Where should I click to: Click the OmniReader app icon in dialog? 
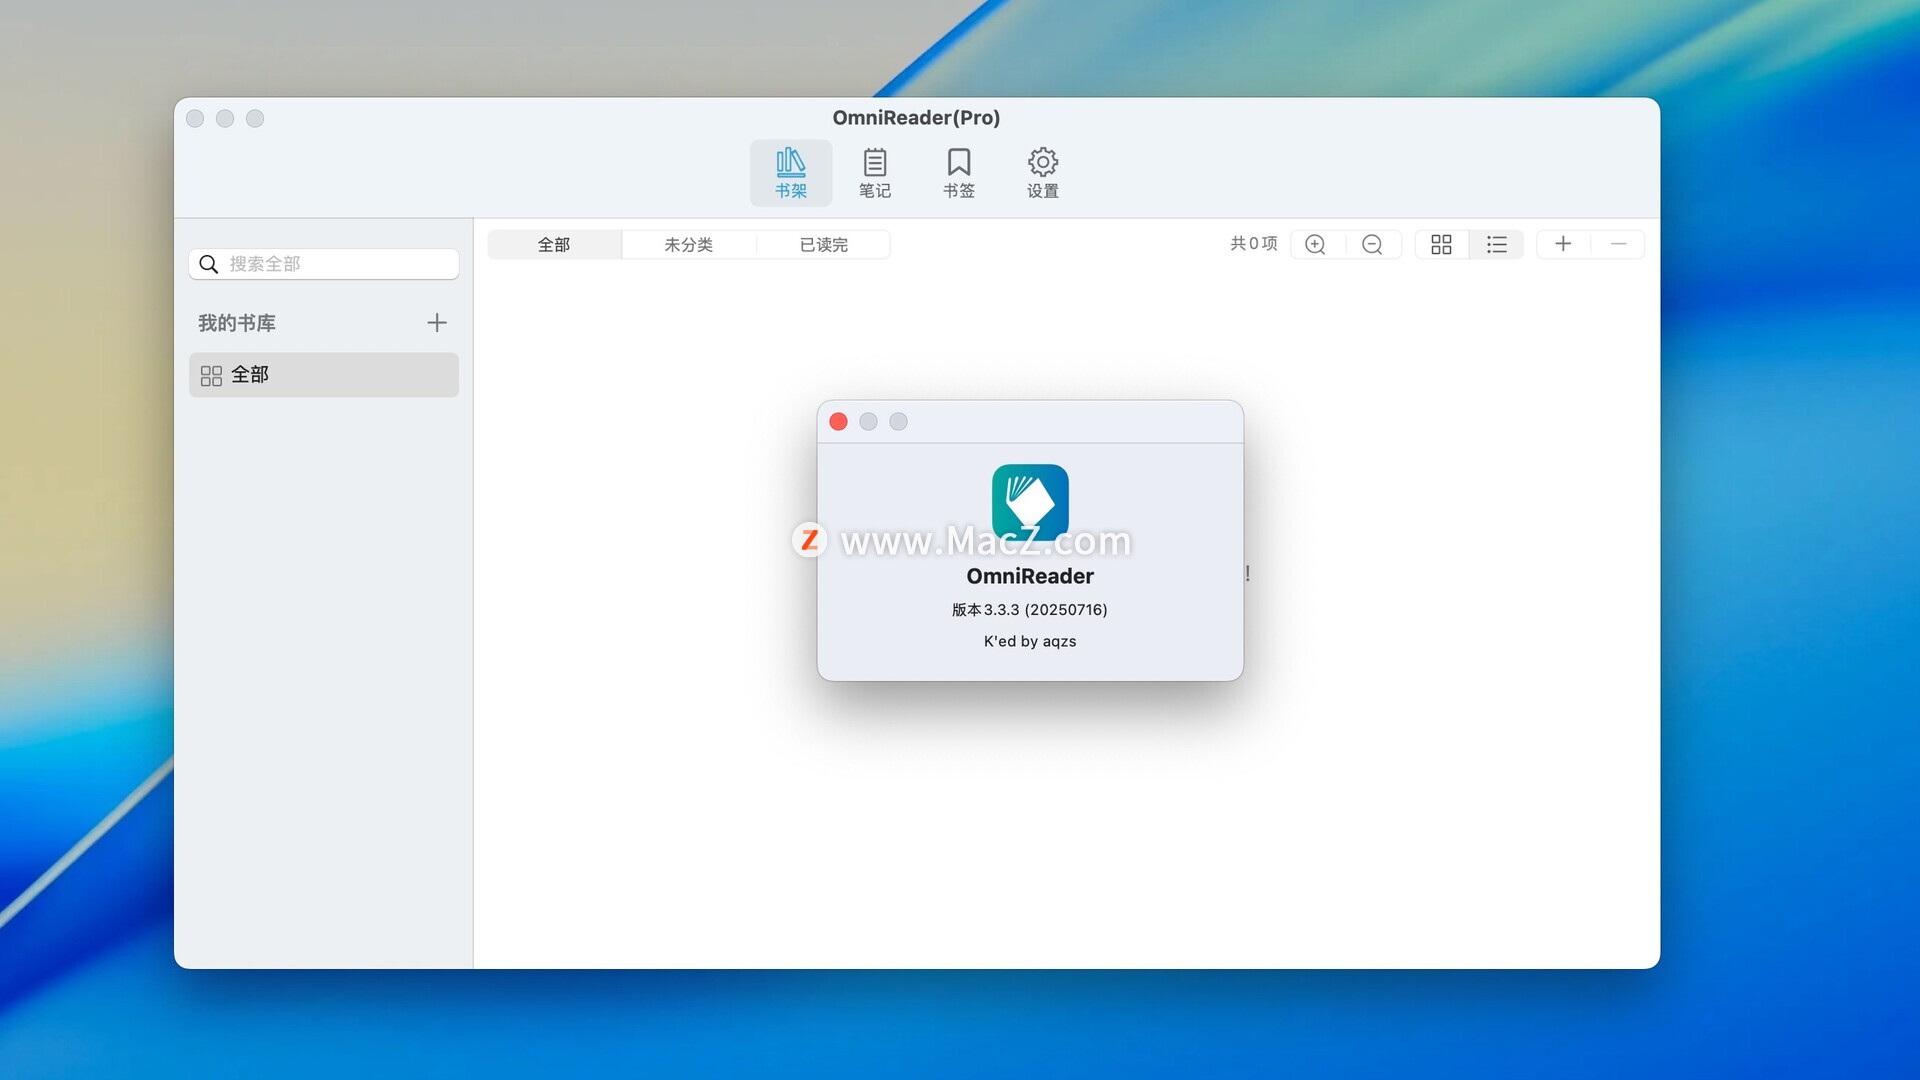click(1030, 502)
